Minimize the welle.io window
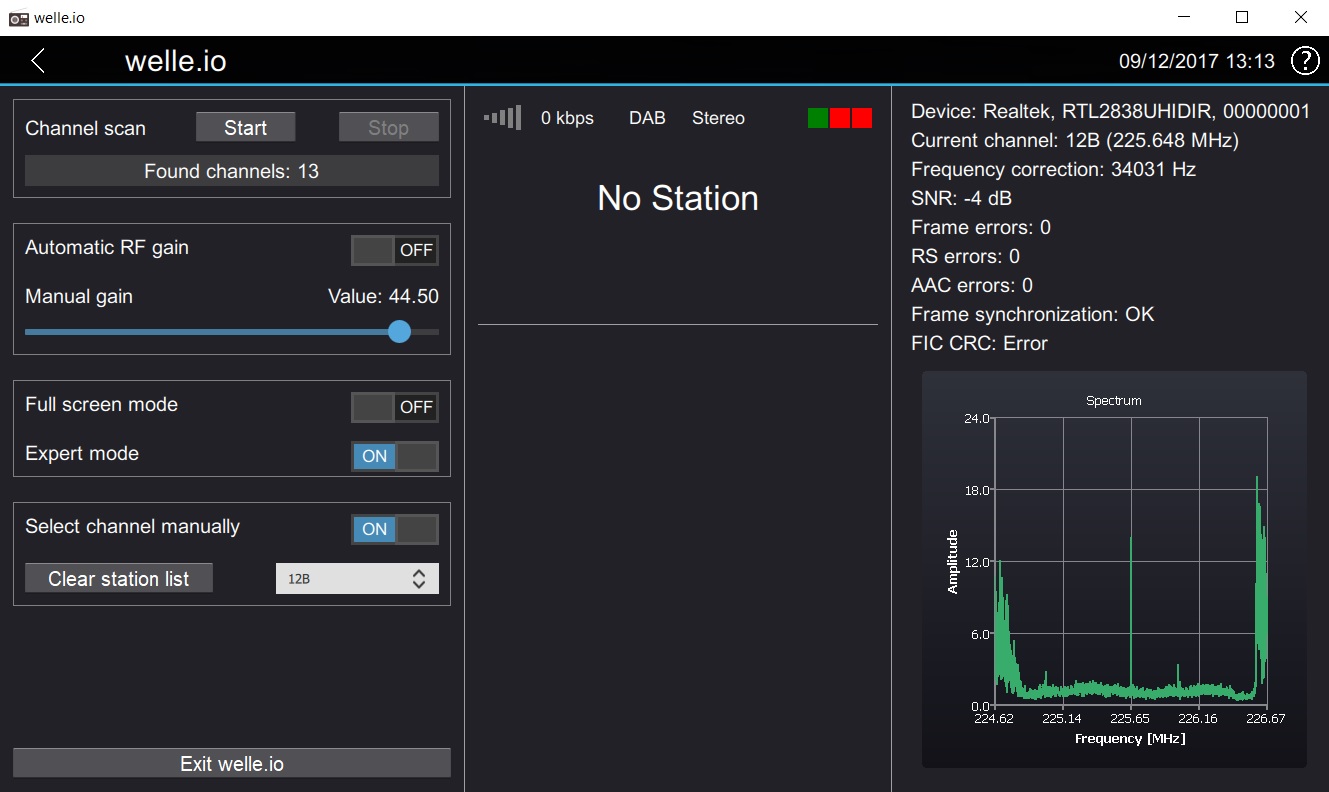Image resolution: width=1329 pixels, height=792 pixels. pyautogui.click(x=1183, y=17)
